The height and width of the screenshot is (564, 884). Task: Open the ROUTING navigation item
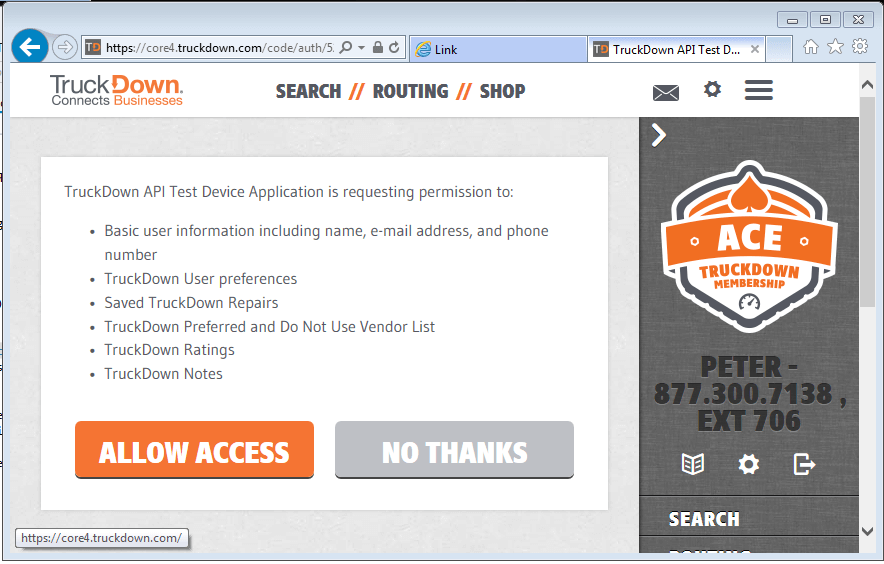[x=410, y=91]
